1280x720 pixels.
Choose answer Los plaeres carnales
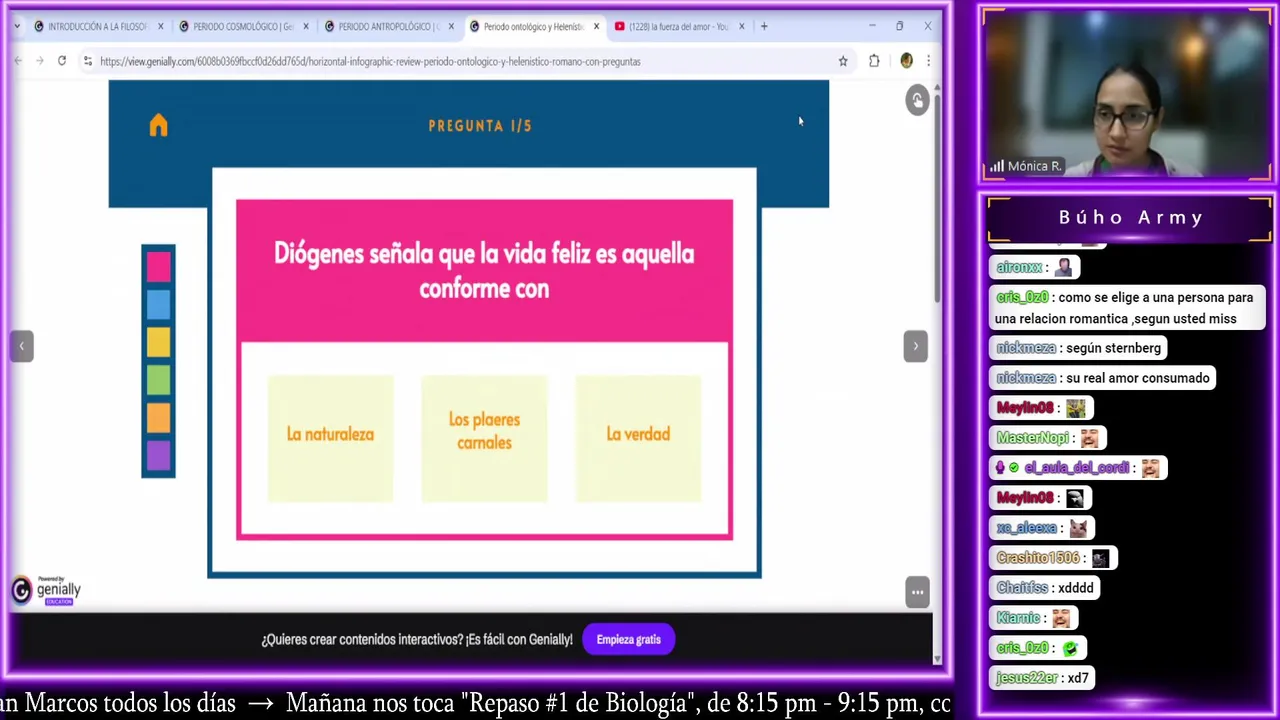pyautogui.click(x=484, y=437)
